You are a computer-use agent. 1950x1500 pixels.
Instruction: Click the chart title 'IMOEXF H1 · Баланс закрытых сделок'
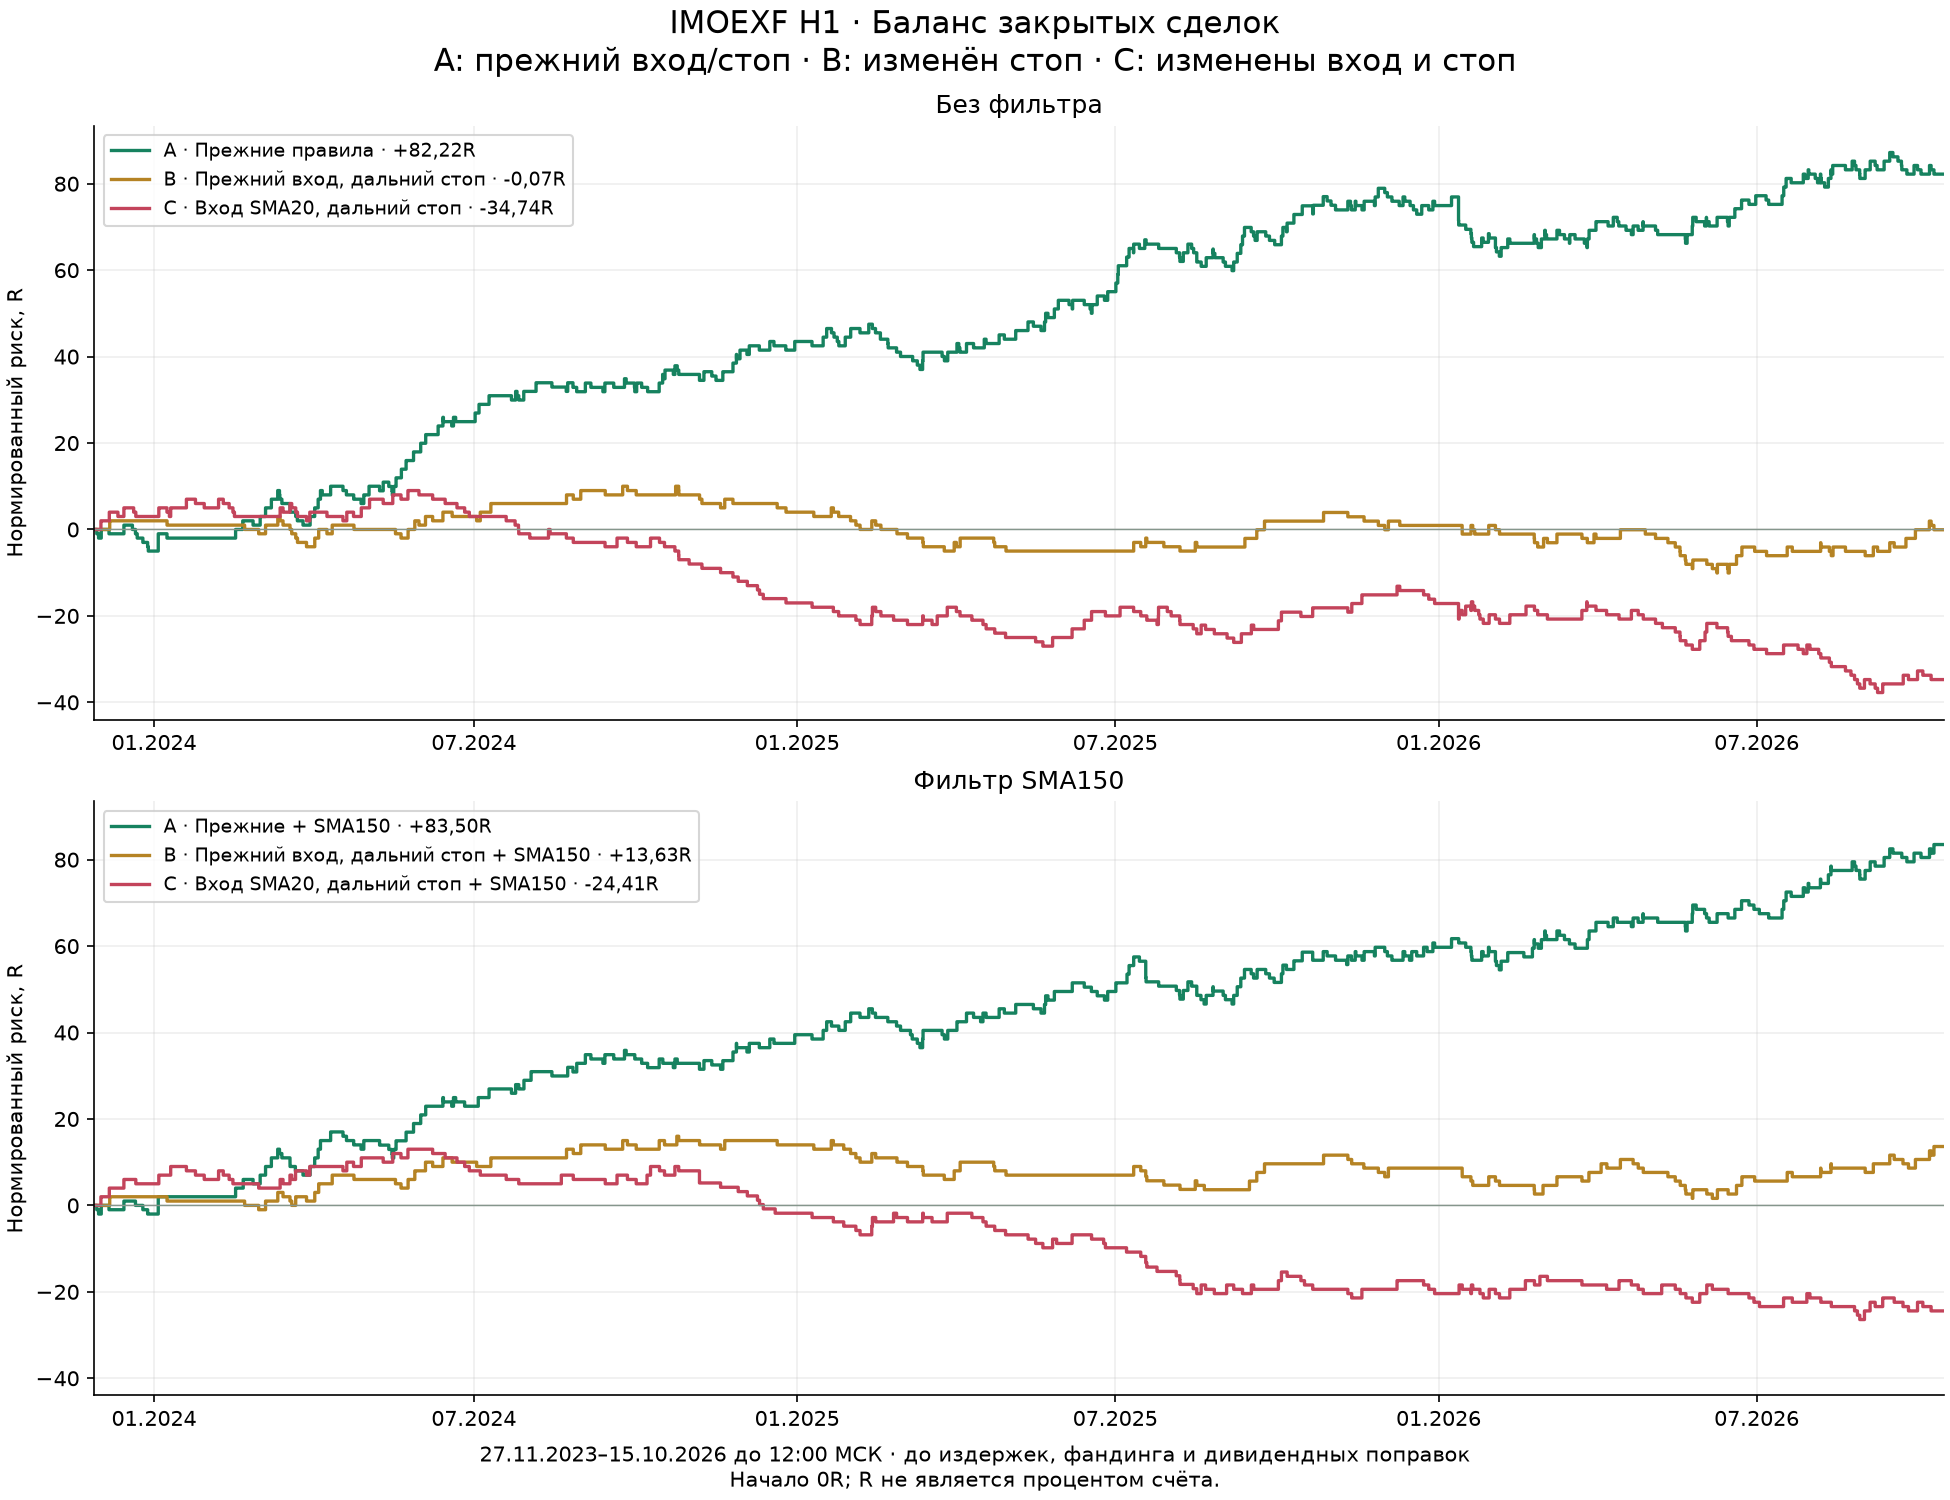coord(974,23)
